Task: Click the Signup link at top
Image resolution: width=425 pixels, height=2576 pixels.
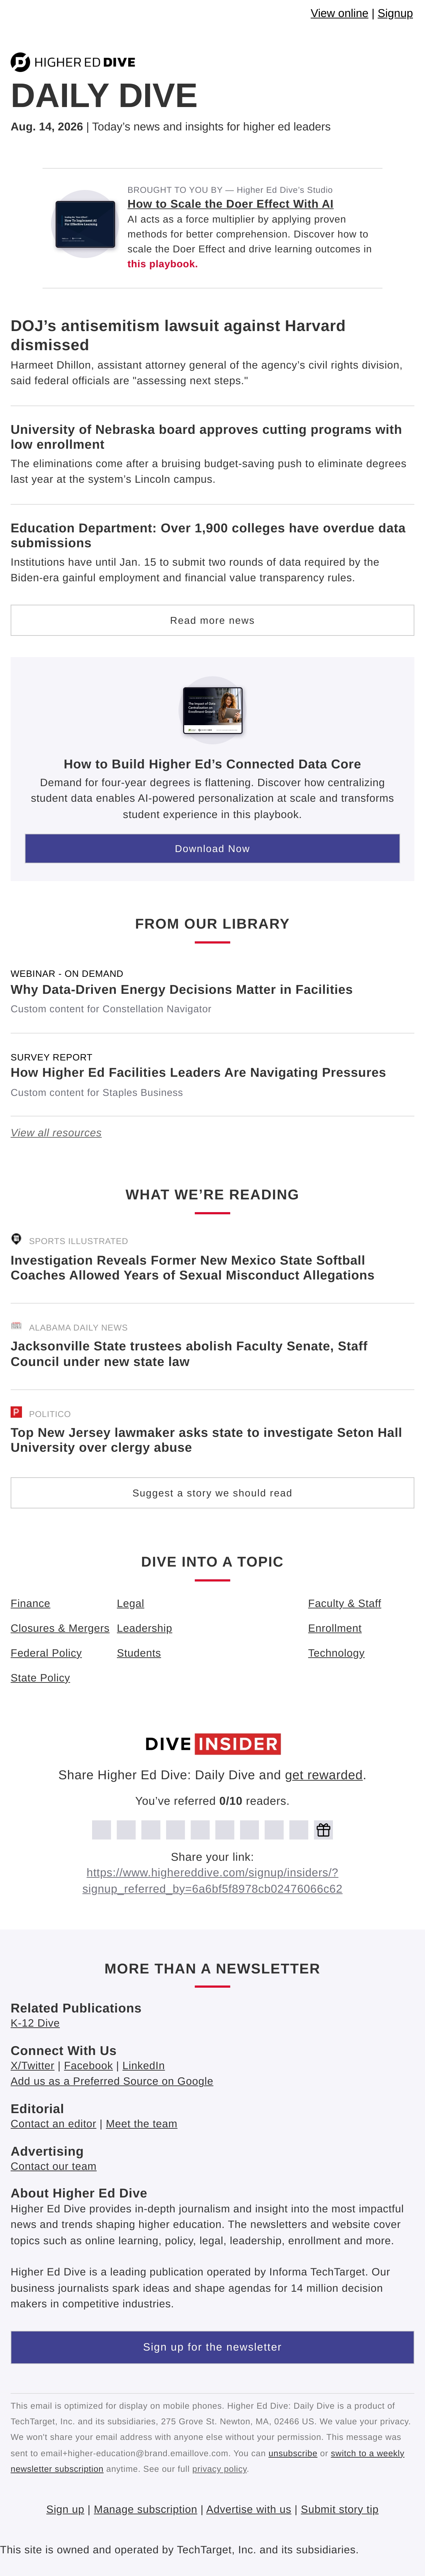Action: (395, 13)
